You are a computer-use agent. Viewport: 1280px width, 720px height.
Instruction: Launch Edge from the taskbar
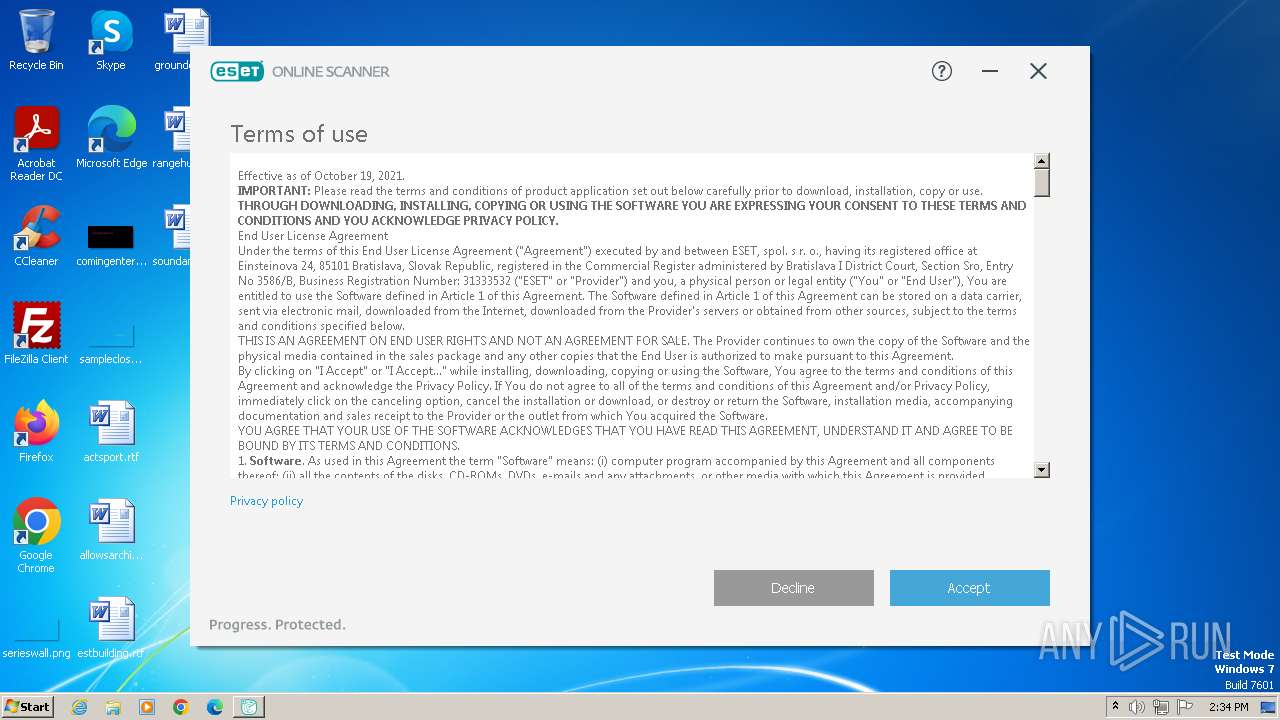(215, 707)
